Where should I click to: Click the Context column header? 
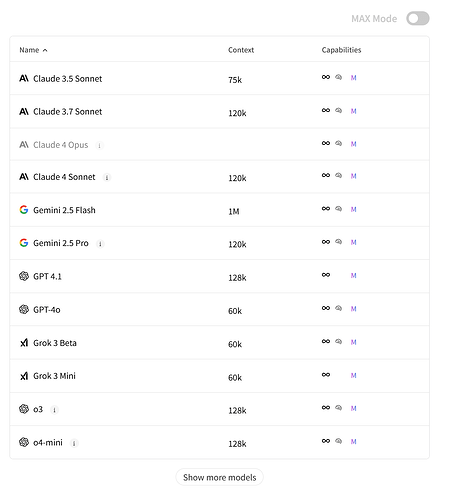tap(241, 50)
